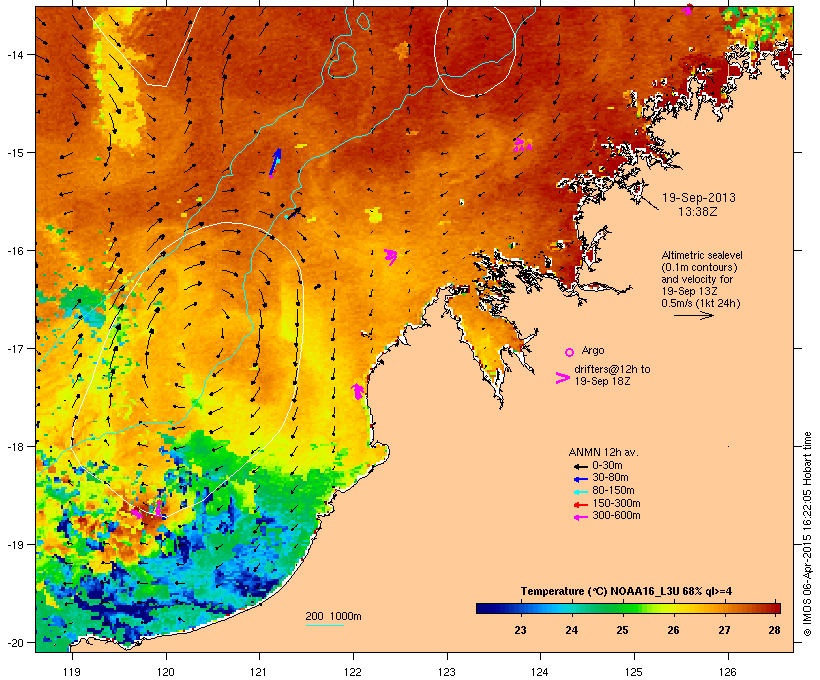Click the longitude axis label '124'
This screenshot has height=680, width=820.
540,672
